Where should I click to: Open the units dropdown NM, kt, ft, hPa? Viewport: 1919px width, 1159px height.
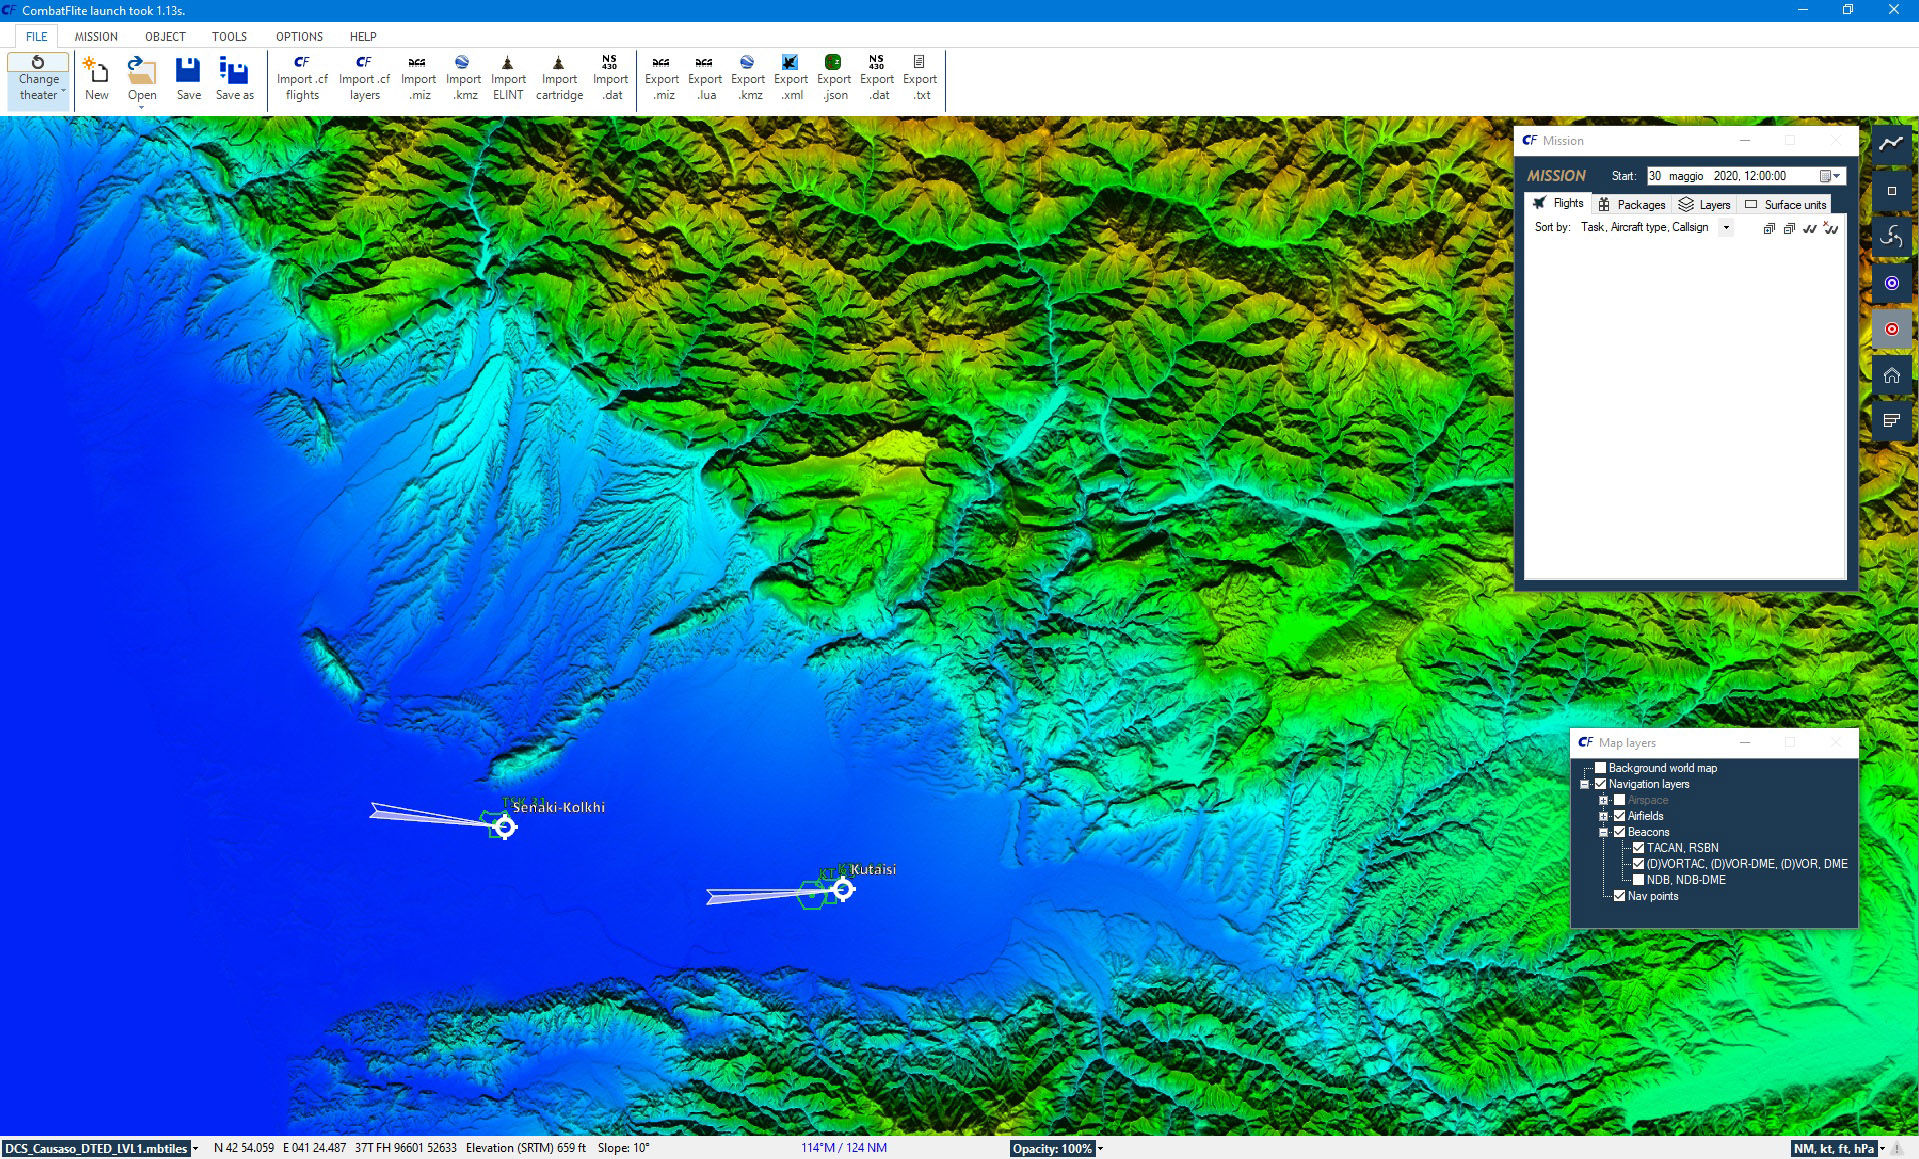pos(1838,1148)
